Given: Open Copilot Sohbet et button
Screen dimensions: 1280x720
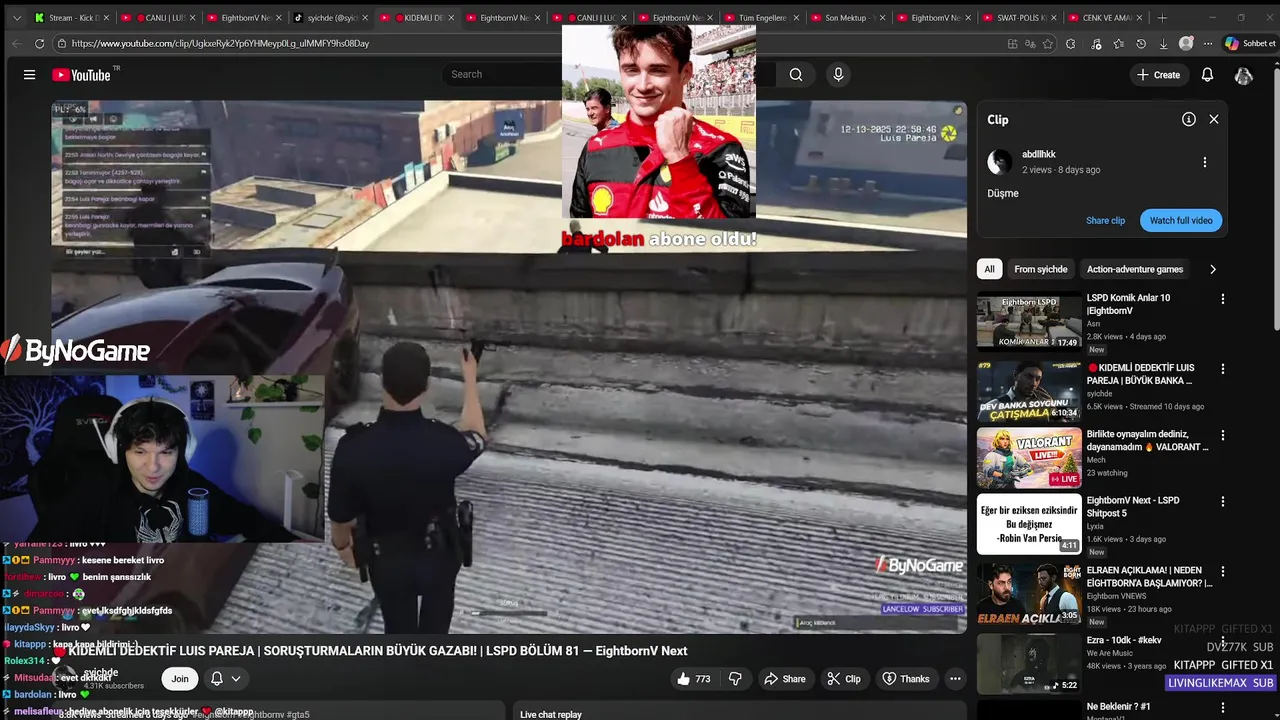Looking at the screenshot, I should 1250,43.
